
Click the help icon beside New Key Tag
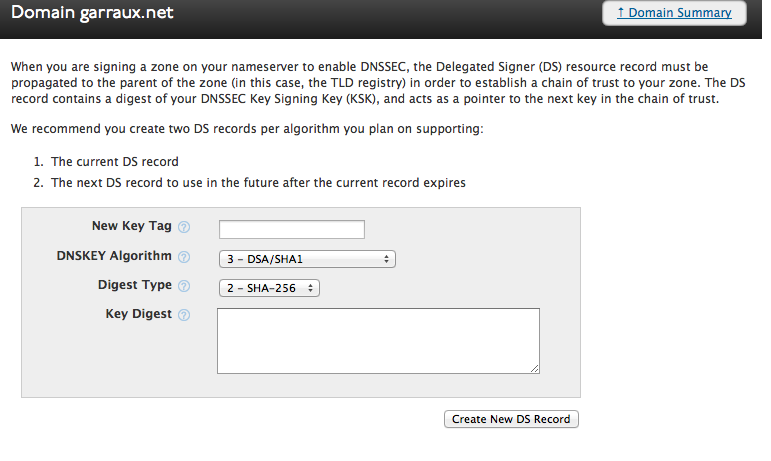[184, 228]
